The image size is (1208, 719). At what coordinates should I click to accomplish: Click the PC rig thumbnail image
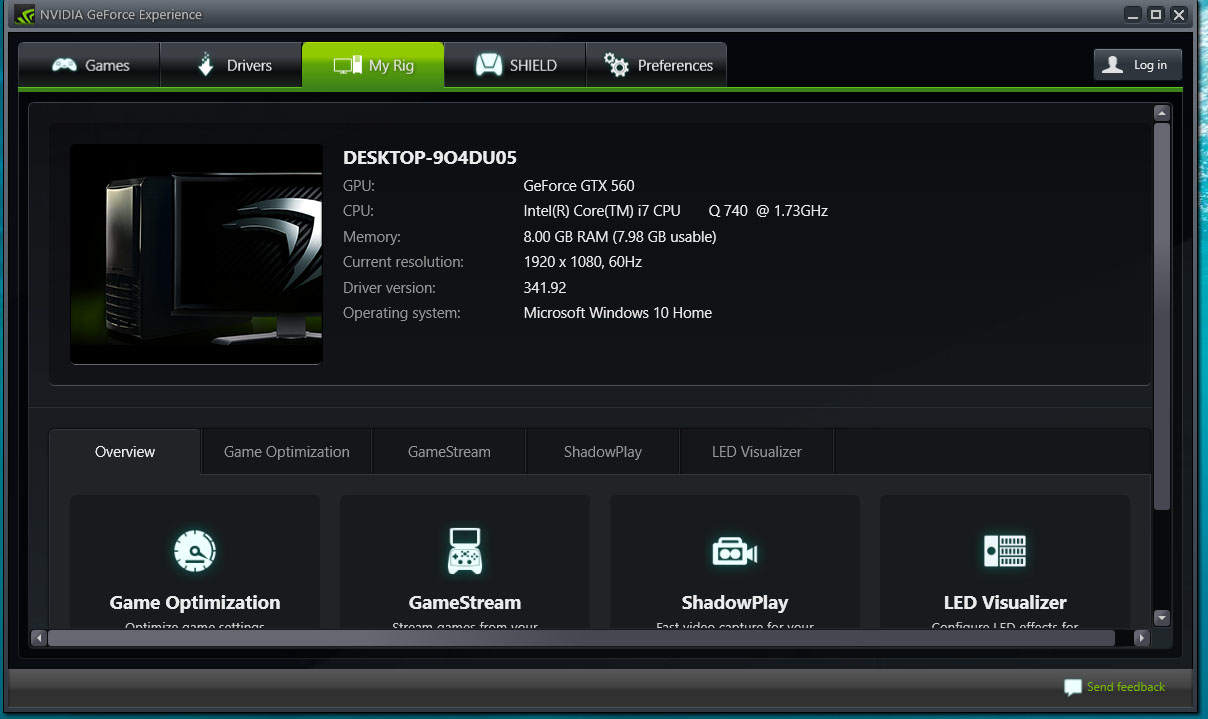point(196,254)
